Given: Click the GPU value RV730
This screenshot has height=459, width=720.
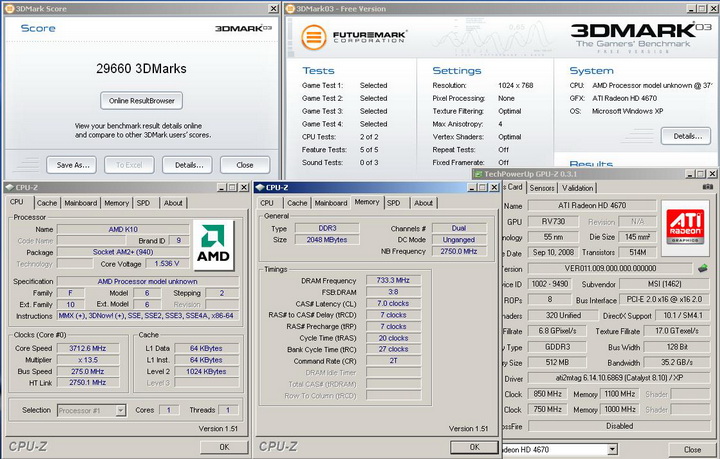Looking at the screenshot, I should pyautogui.click(x=553, y=221).
